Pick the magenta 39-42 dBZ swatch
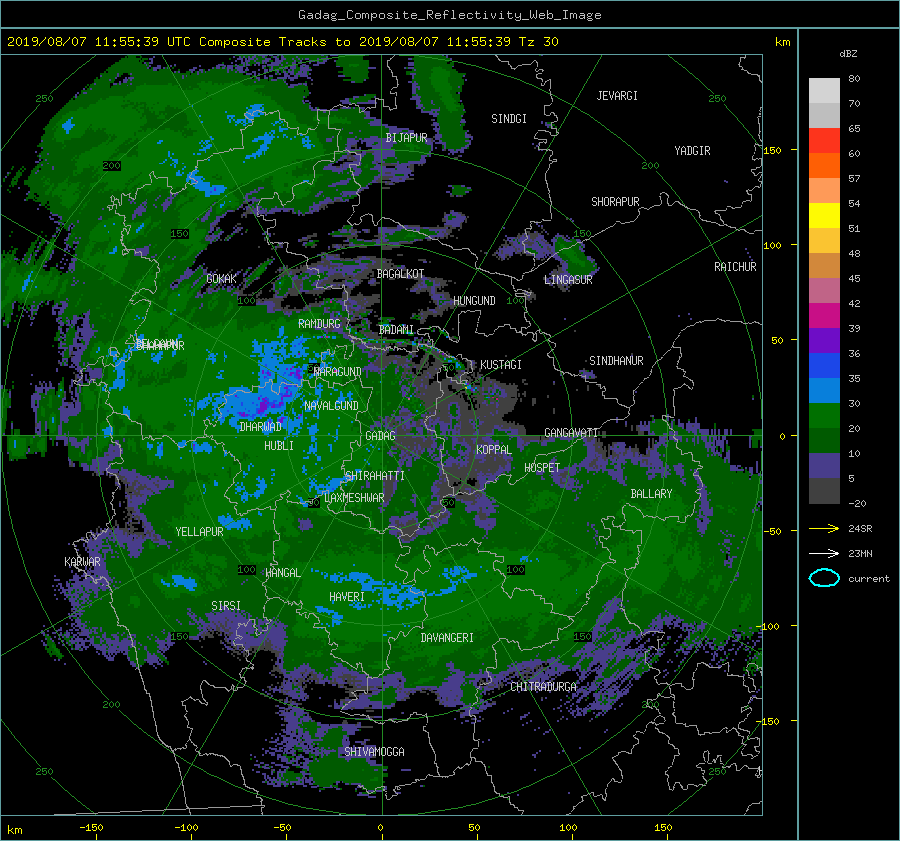Image resolution: width=900 pixels, height=841 pixels. point(824,316)
